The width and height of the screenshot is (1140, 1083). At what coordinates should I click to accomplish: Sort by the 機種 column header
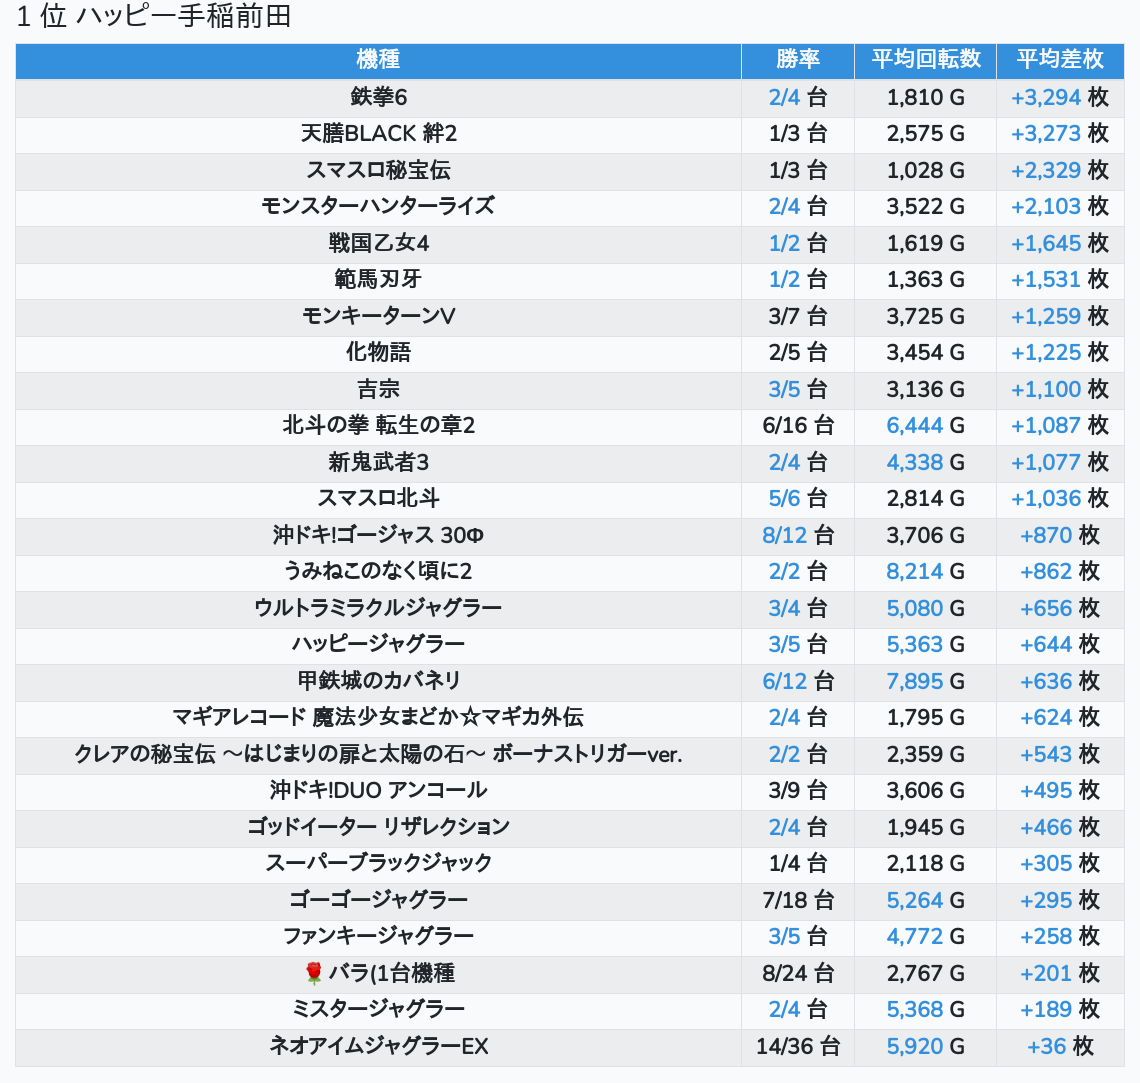(378, 60)
